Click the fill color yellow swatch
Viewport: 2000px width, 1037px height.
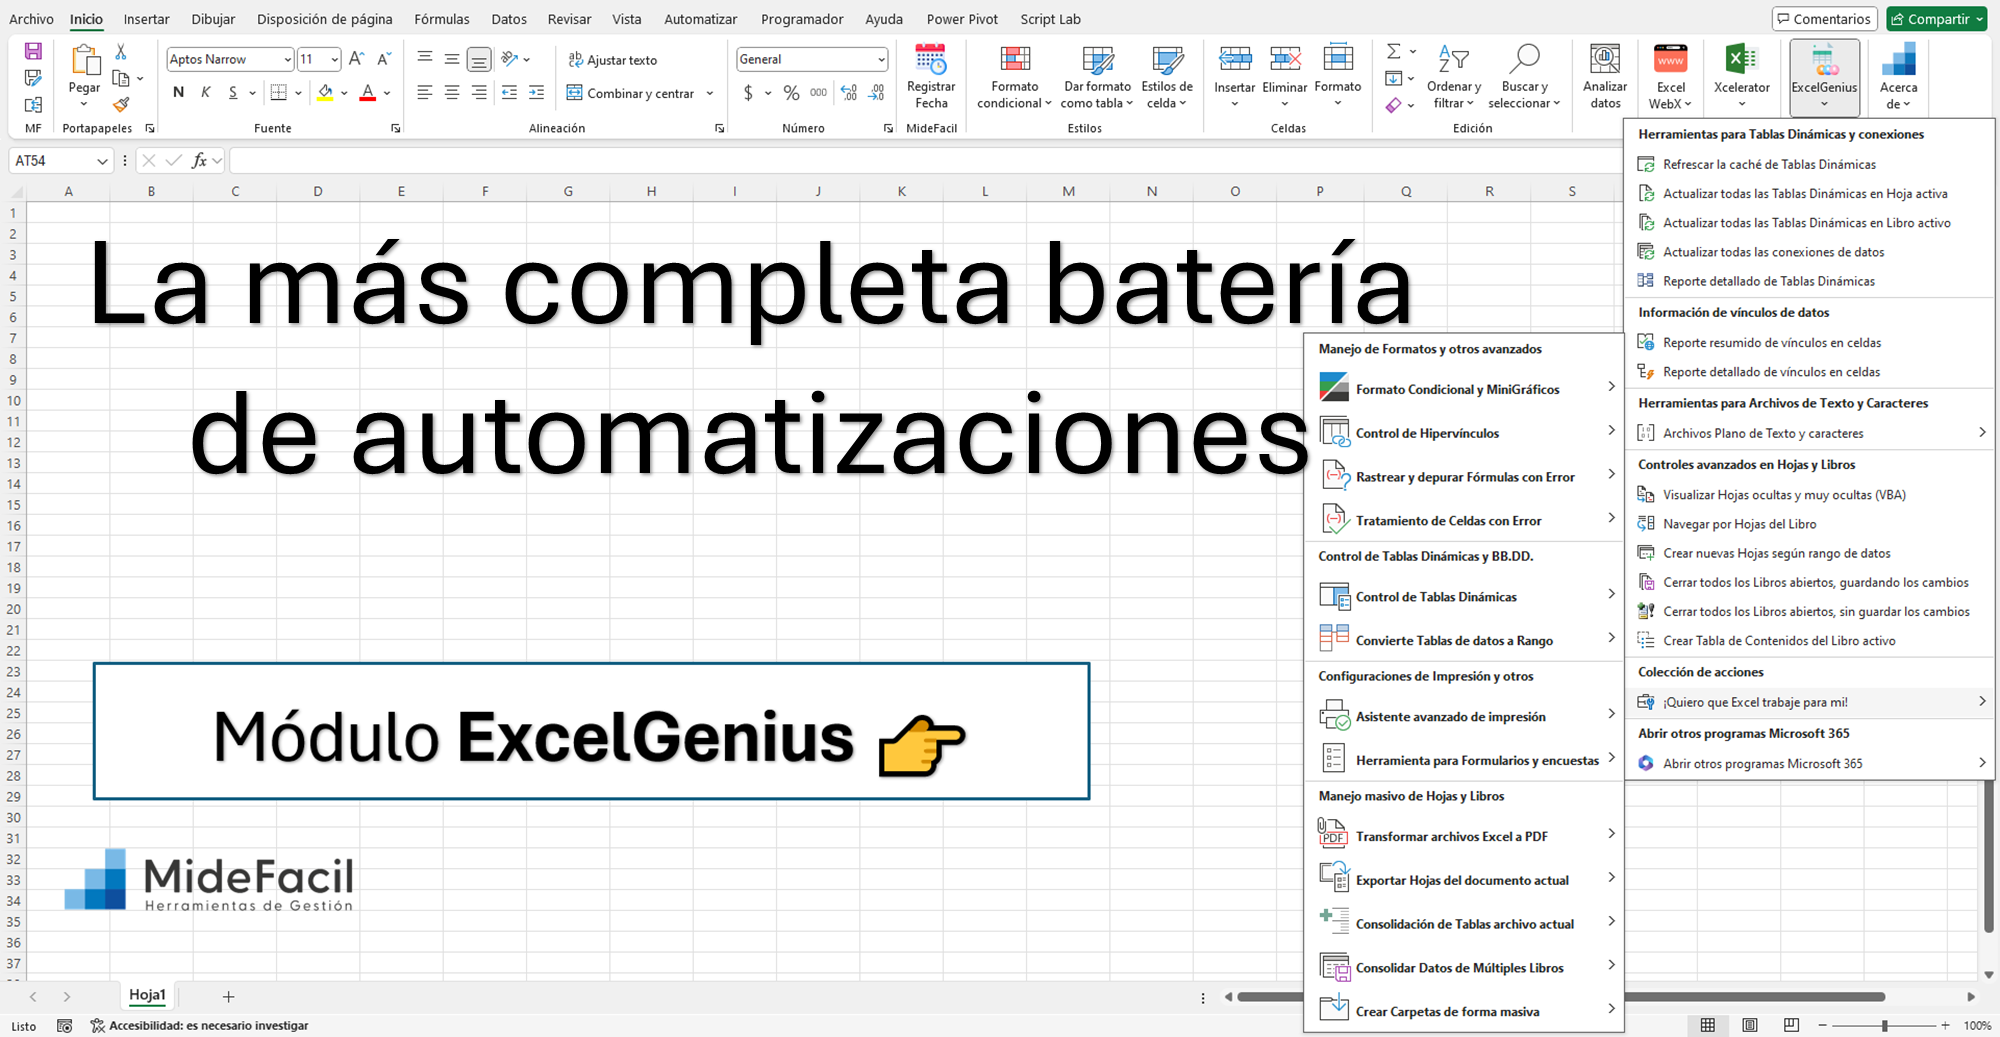(x=325, y=93)
